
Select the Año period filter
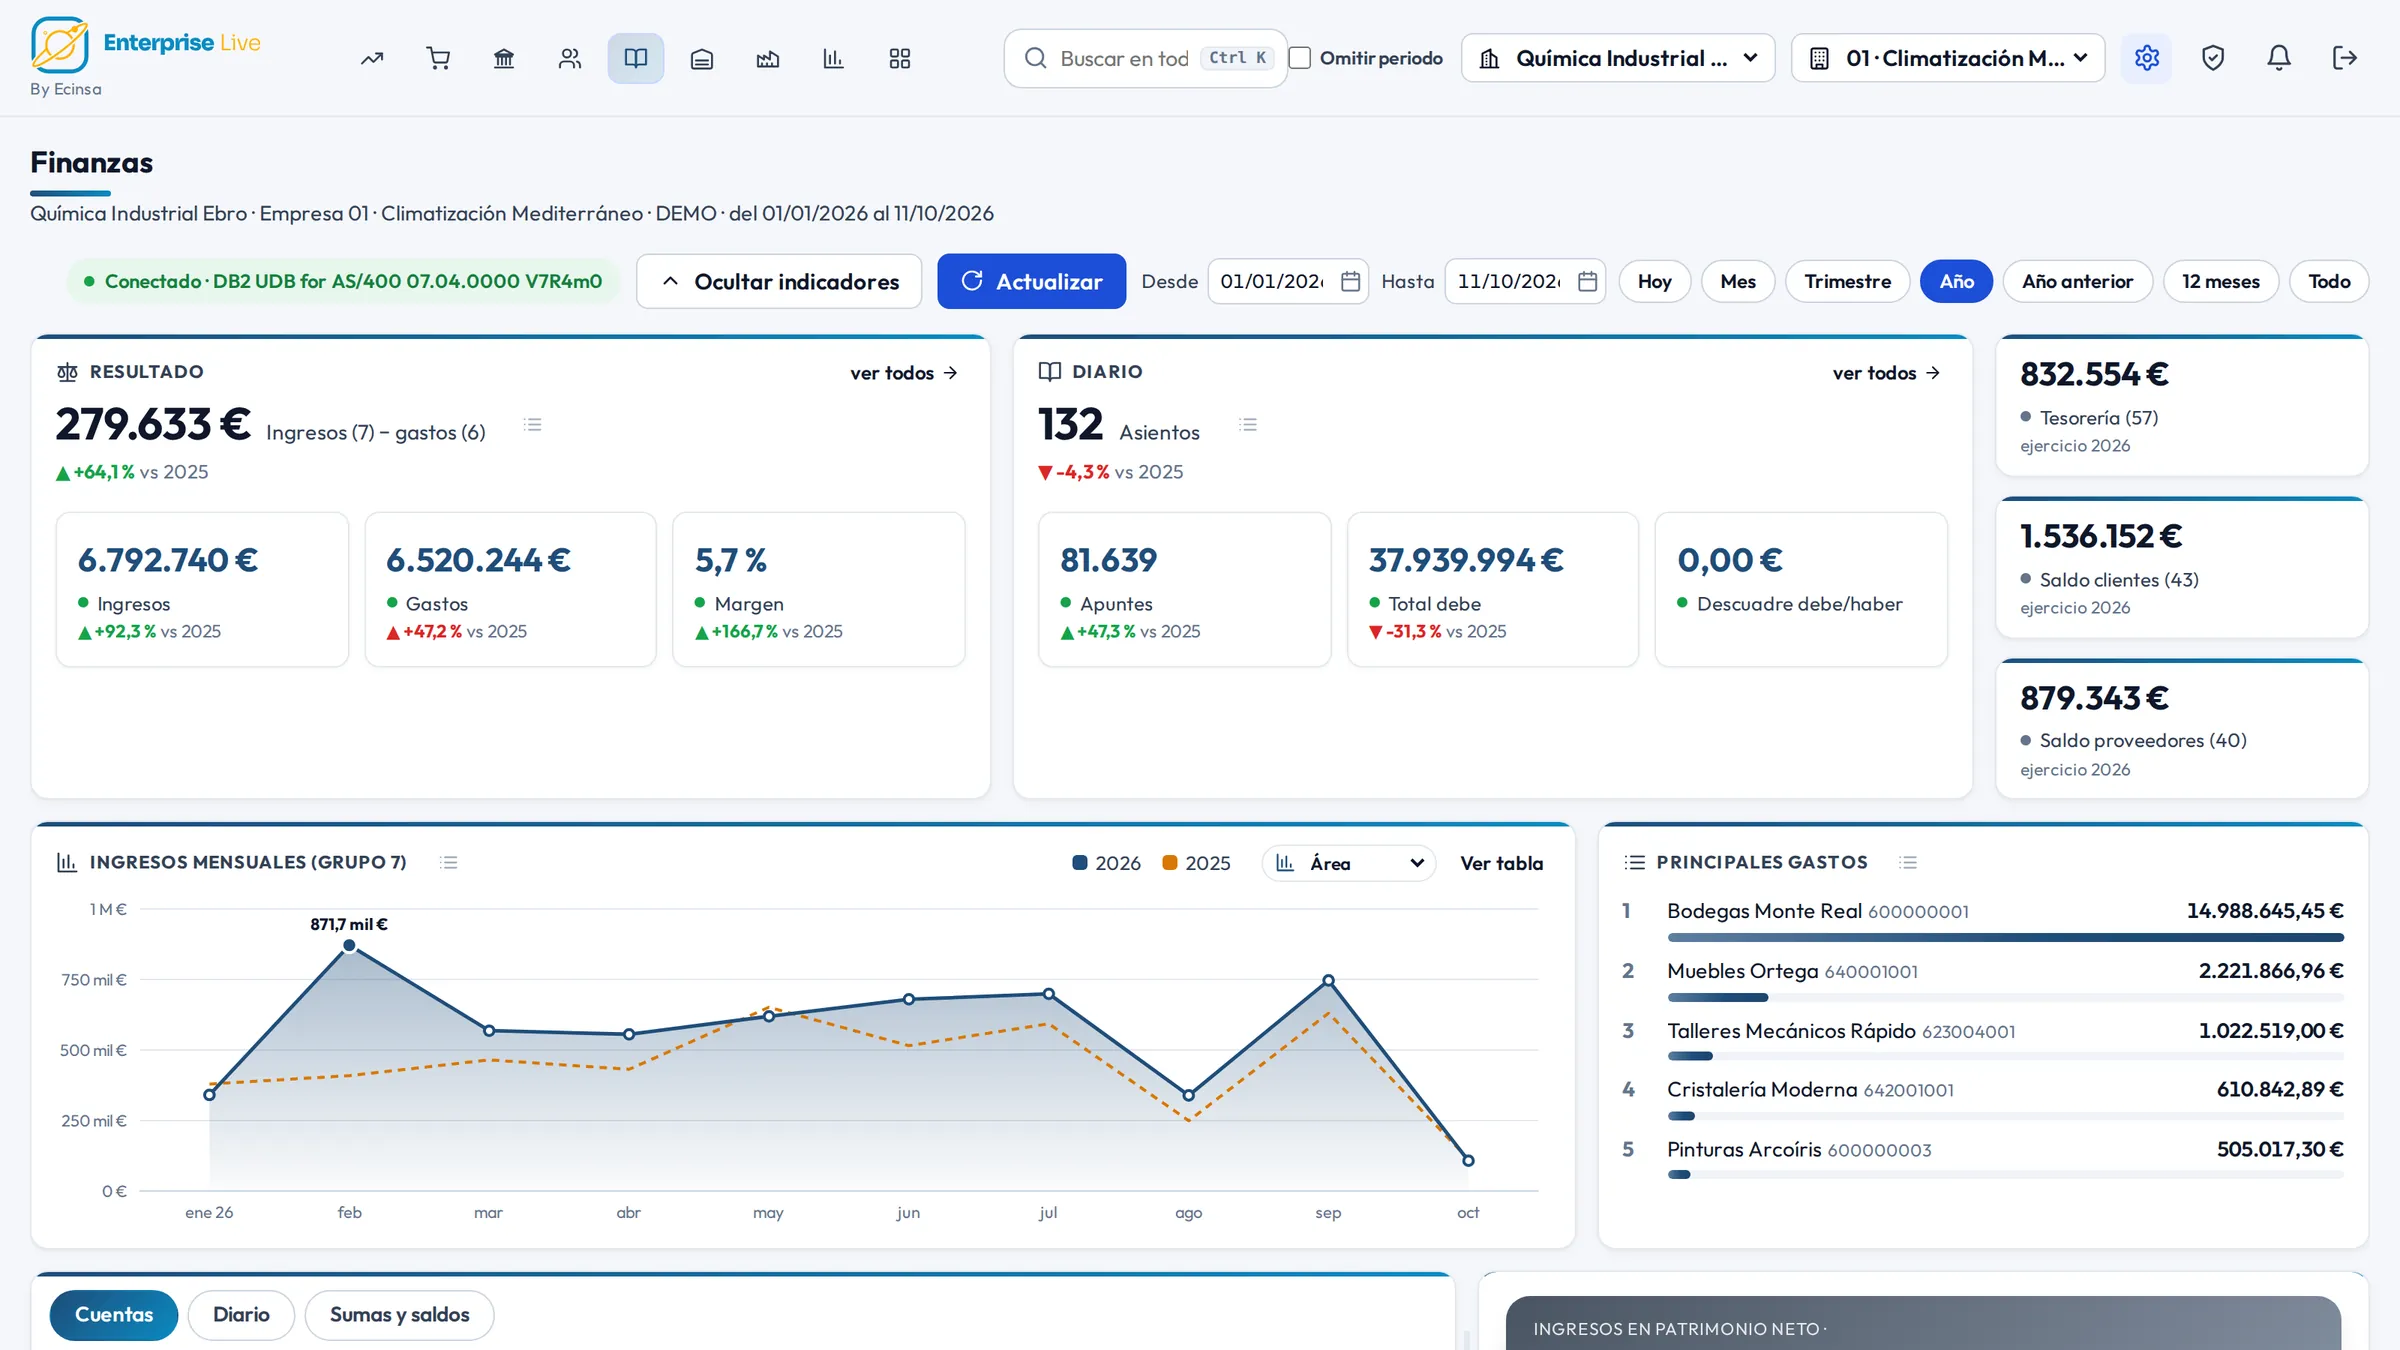click(x=1956, y=281)
